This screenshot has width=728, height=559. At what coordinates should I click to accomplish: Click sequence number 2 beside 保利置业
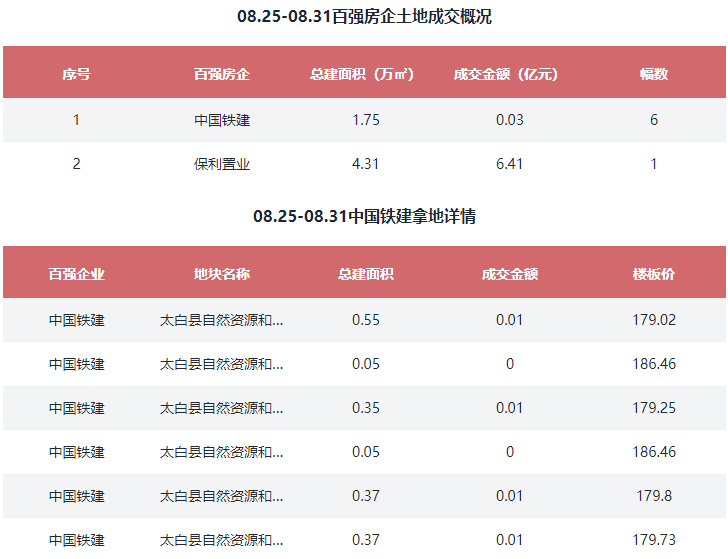point(77,164)
